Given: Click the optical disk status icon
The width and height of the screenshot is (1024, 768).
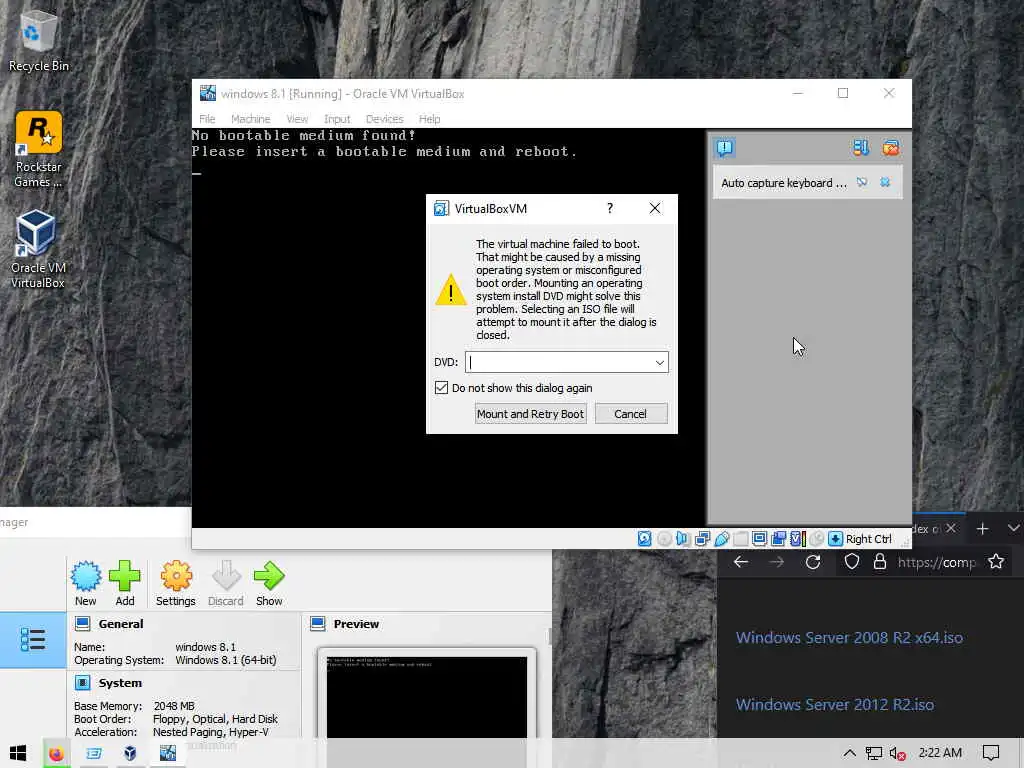Looking at the screenshot, I should [664, 539].
